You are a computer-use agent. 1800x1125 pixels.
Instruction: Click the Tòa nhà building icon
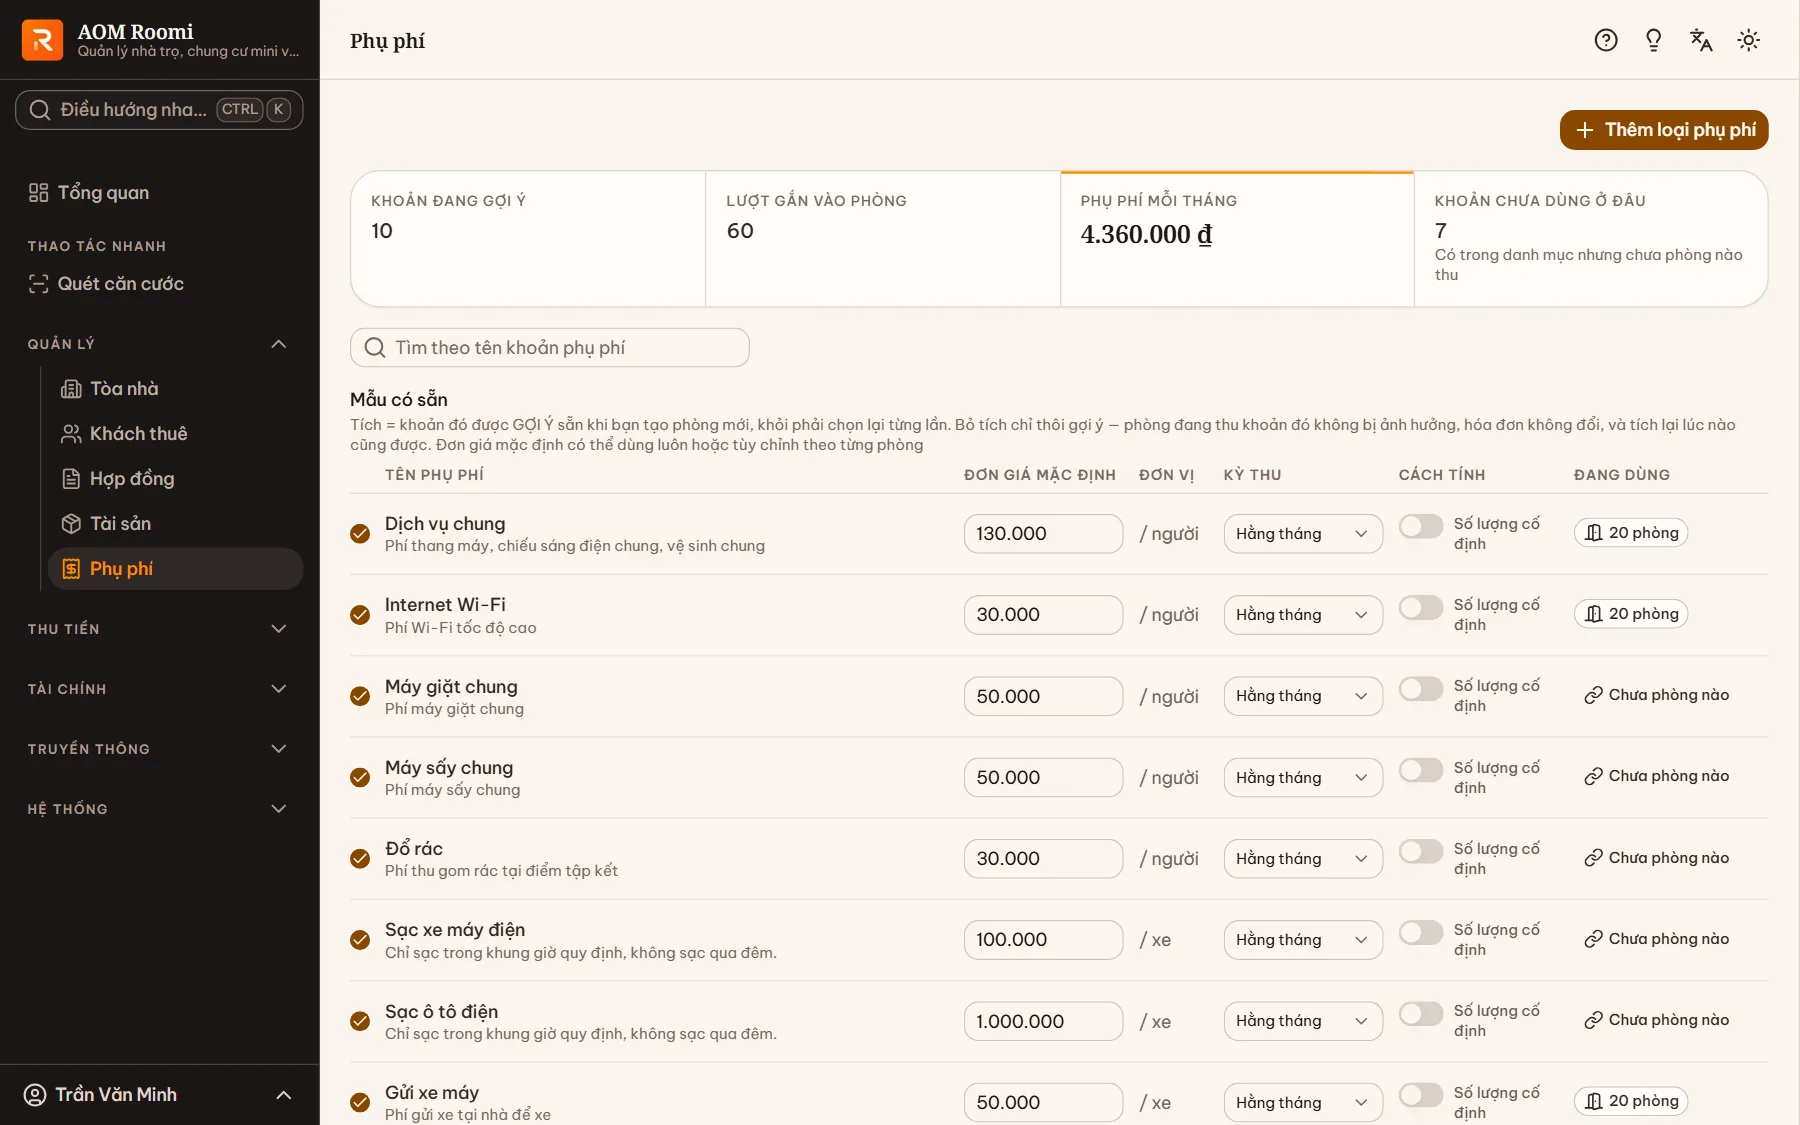71,389
